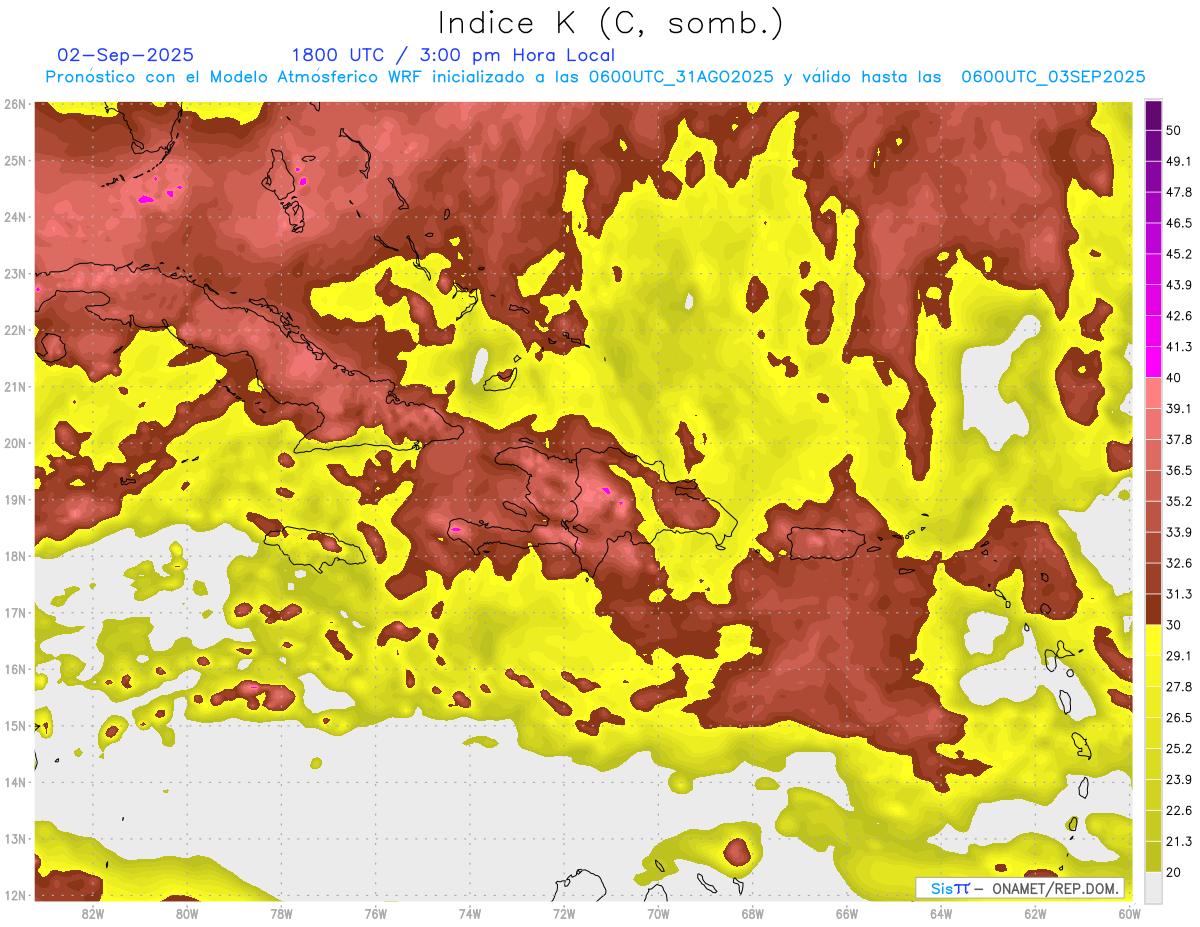Click the longitude axis label "68W"

[x=752, y=914]
